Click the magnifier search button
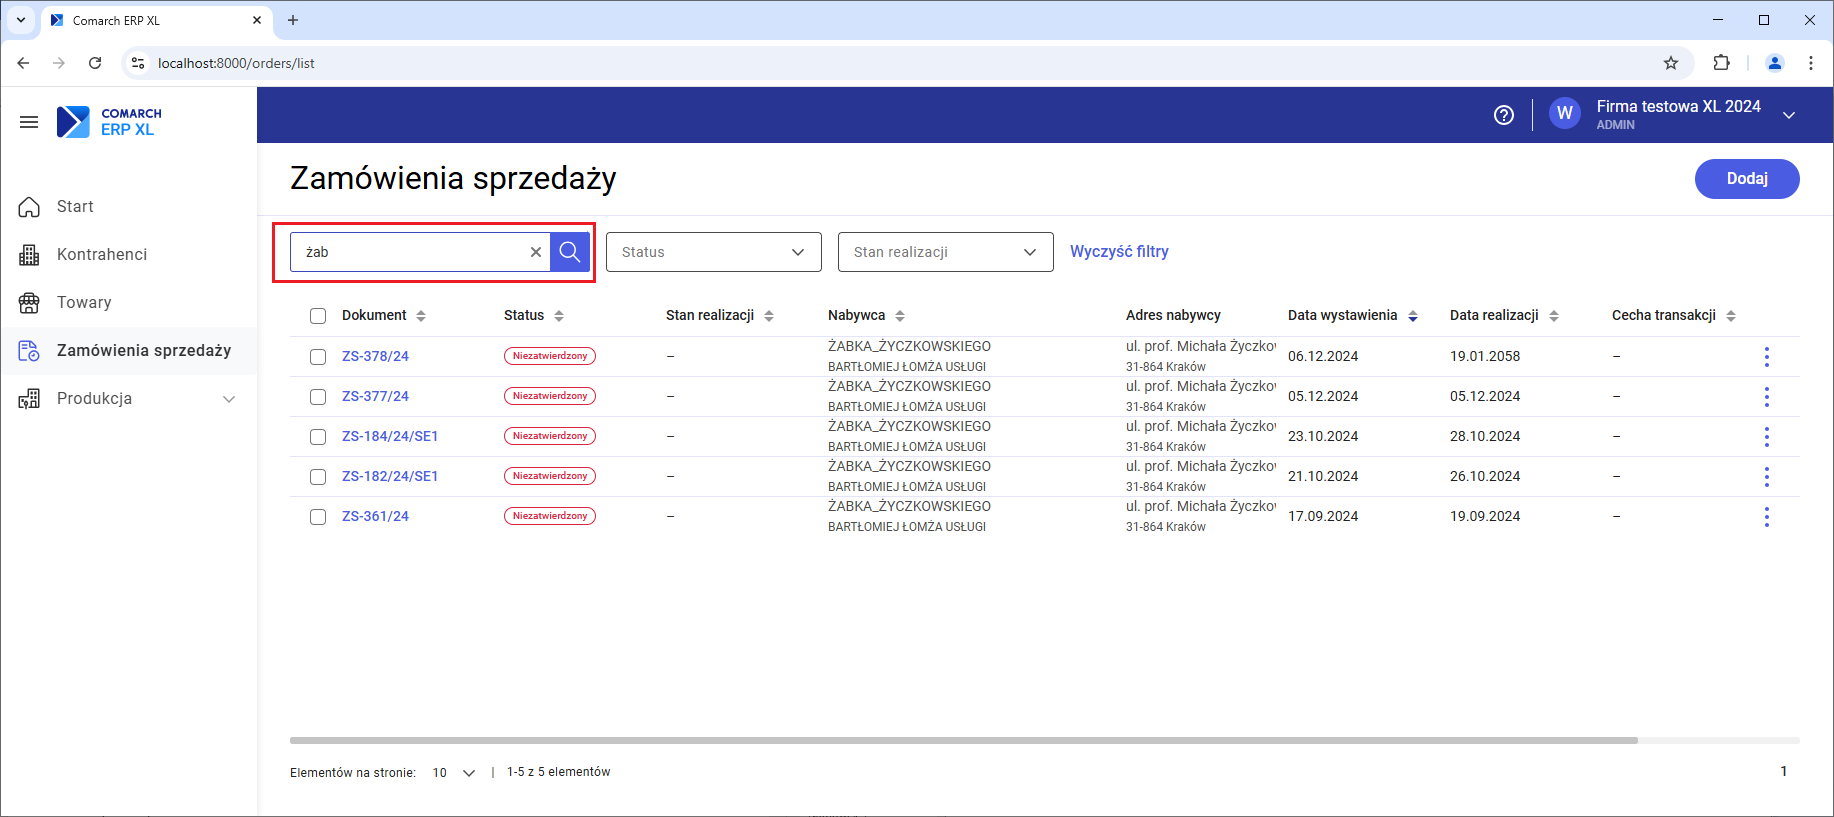 pos(570,252)
